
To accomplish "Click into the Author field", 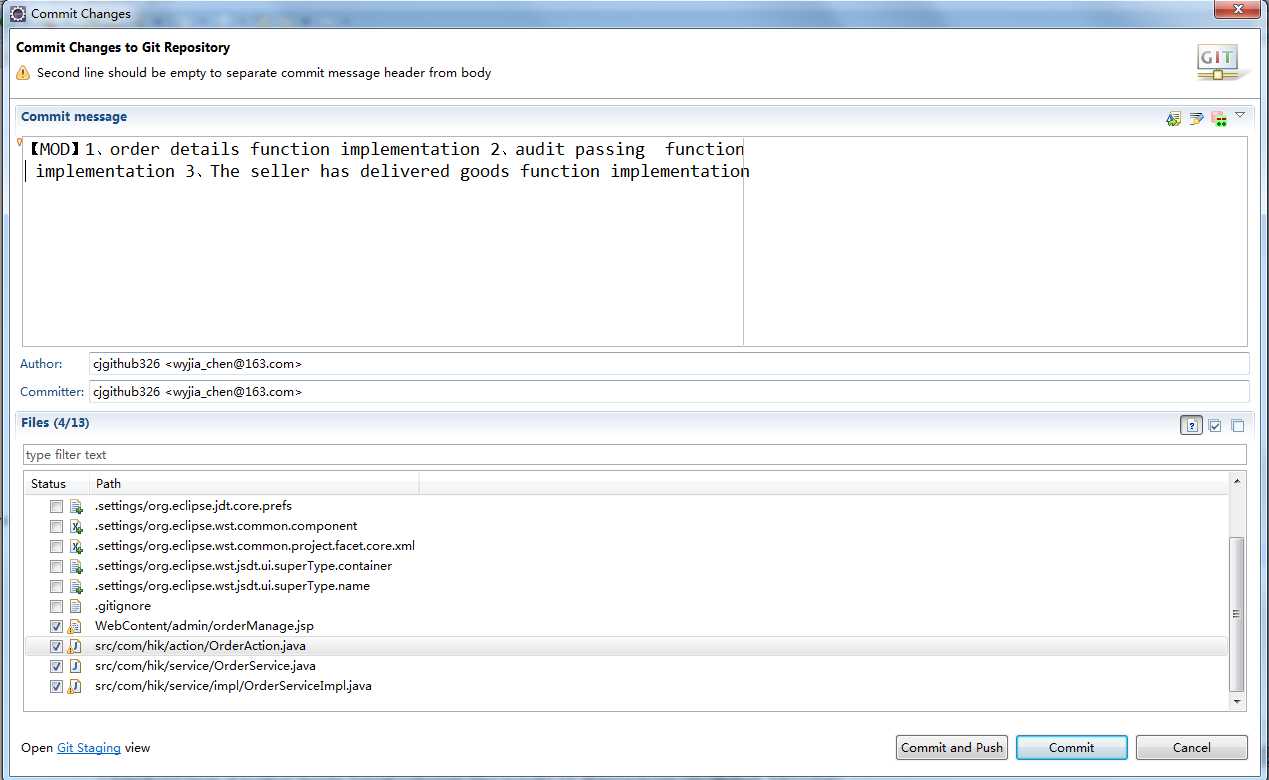I will tap(669, 364).
